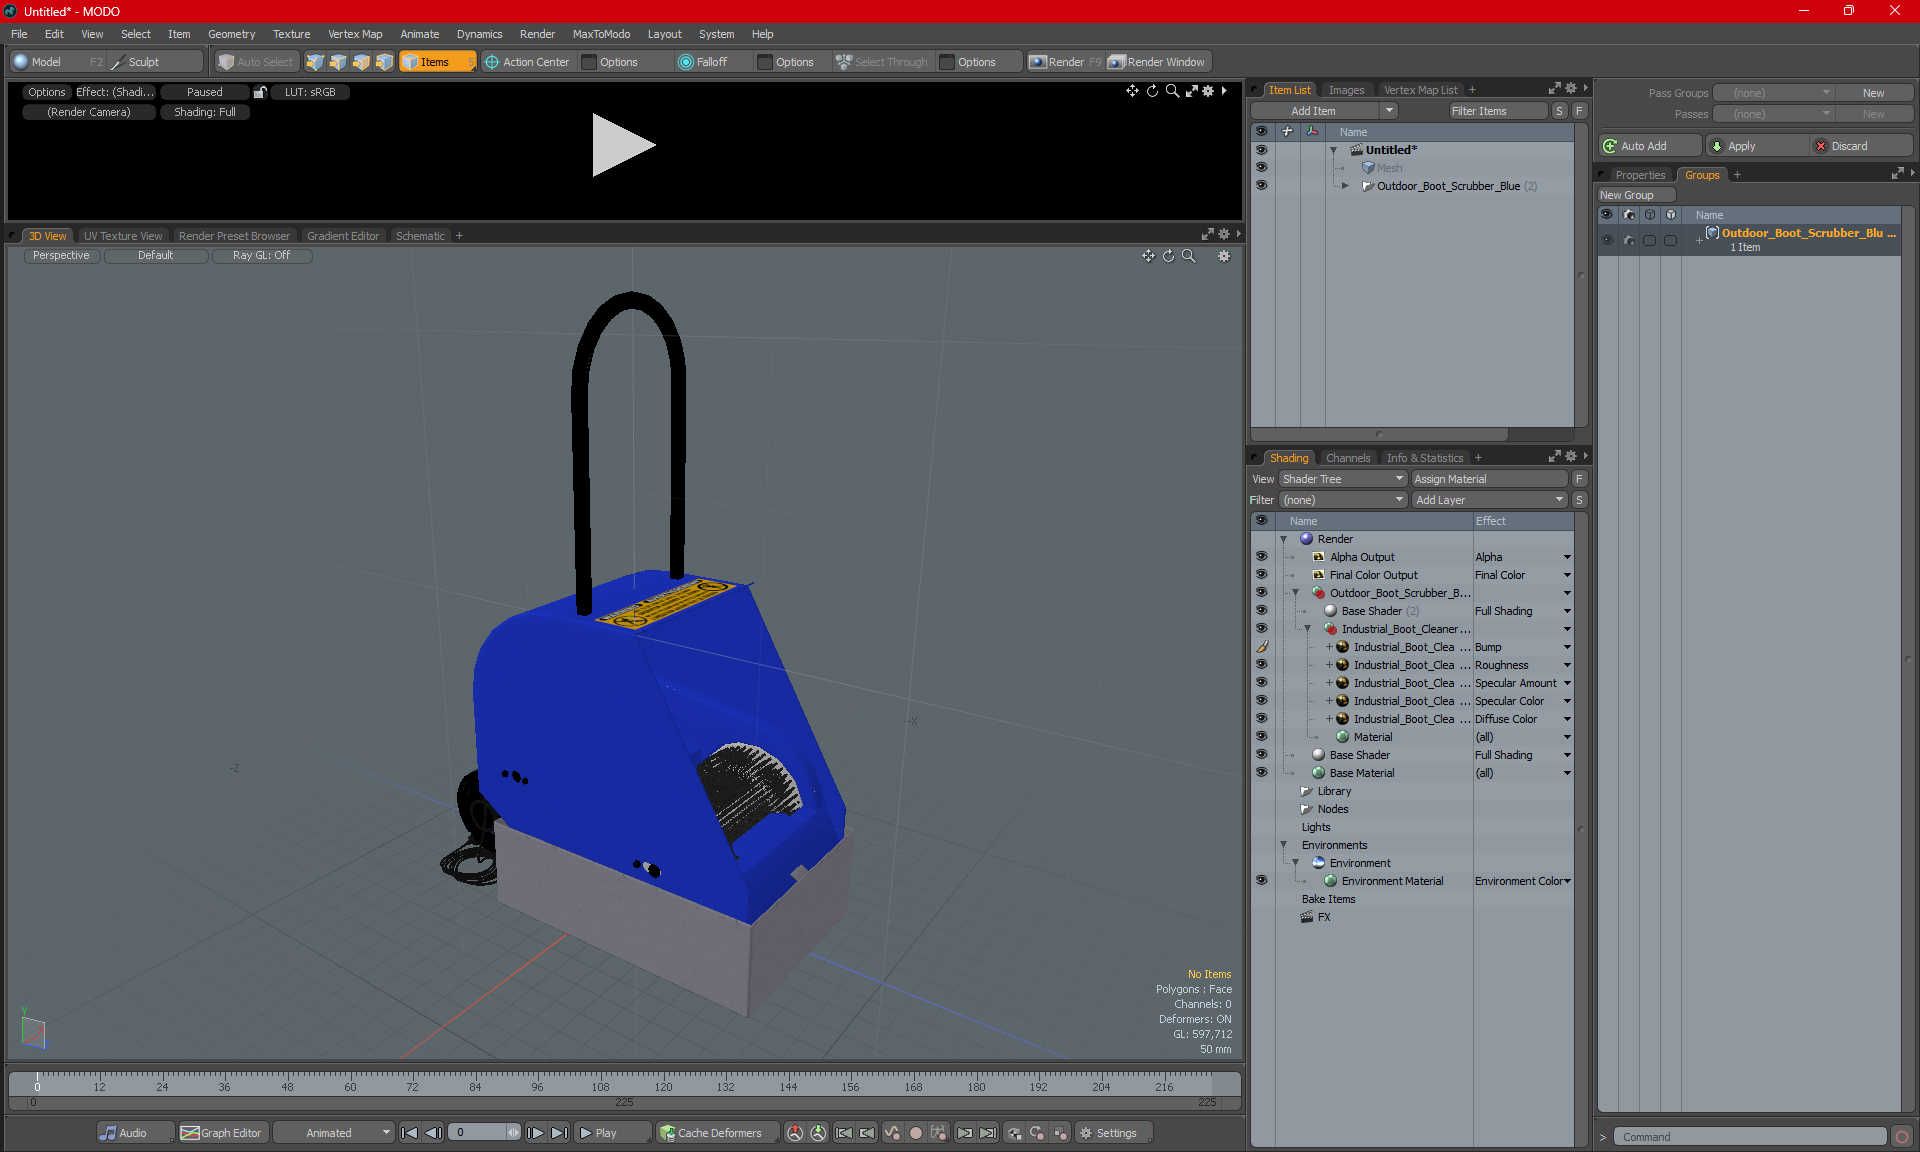This screenshot has height=1152, width=1920.
Task: Select the Items mode button
Action: coord(437,62)
